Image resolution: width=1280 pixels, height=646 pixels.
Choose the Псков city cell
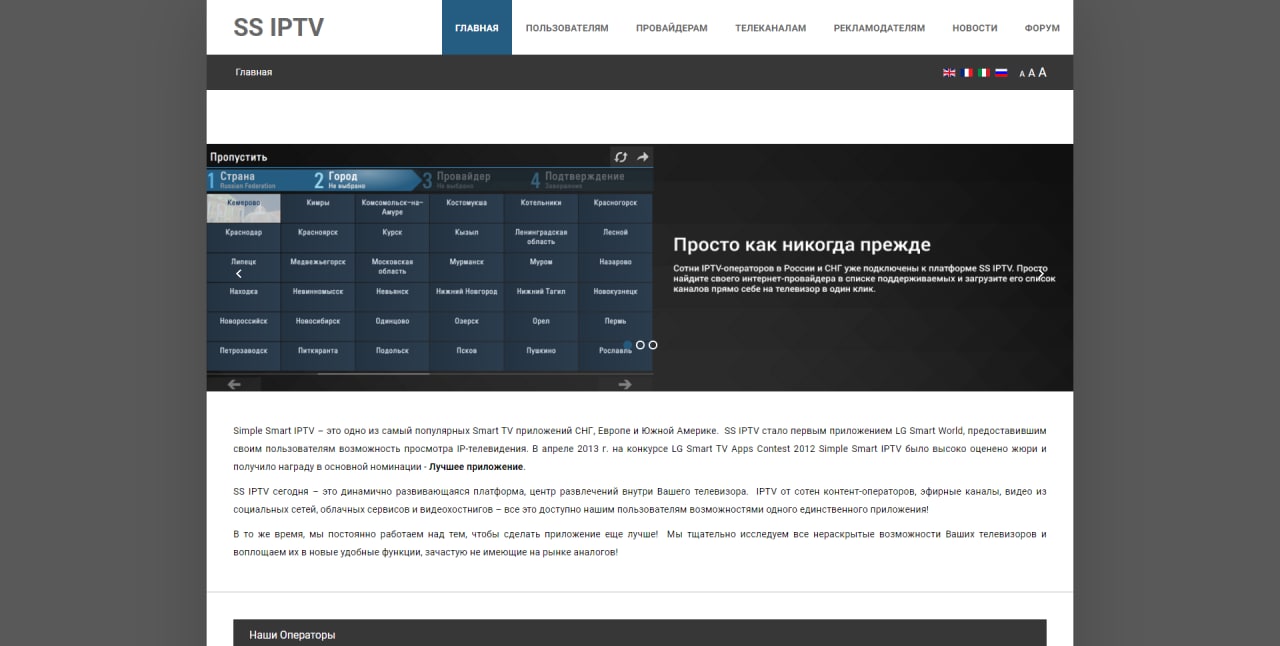coord(466,355)
